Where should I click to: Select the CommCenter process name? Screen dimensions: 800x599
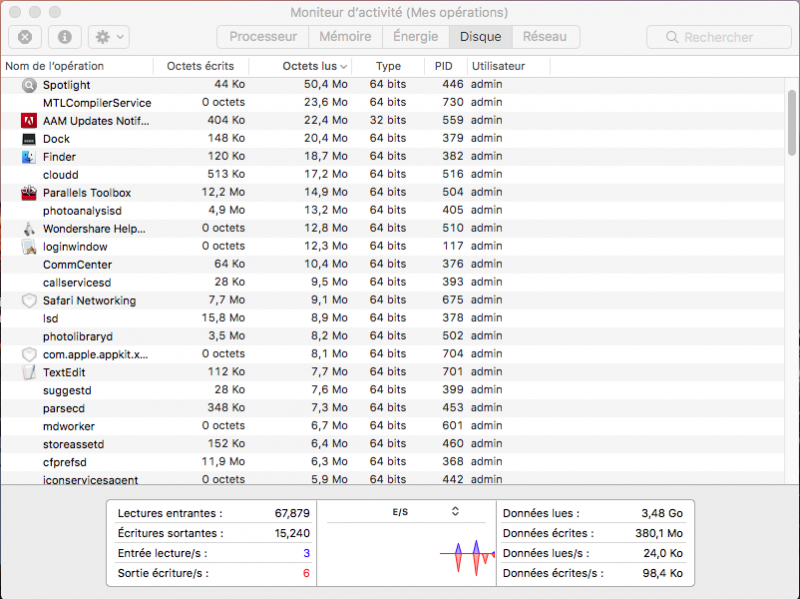77,264
